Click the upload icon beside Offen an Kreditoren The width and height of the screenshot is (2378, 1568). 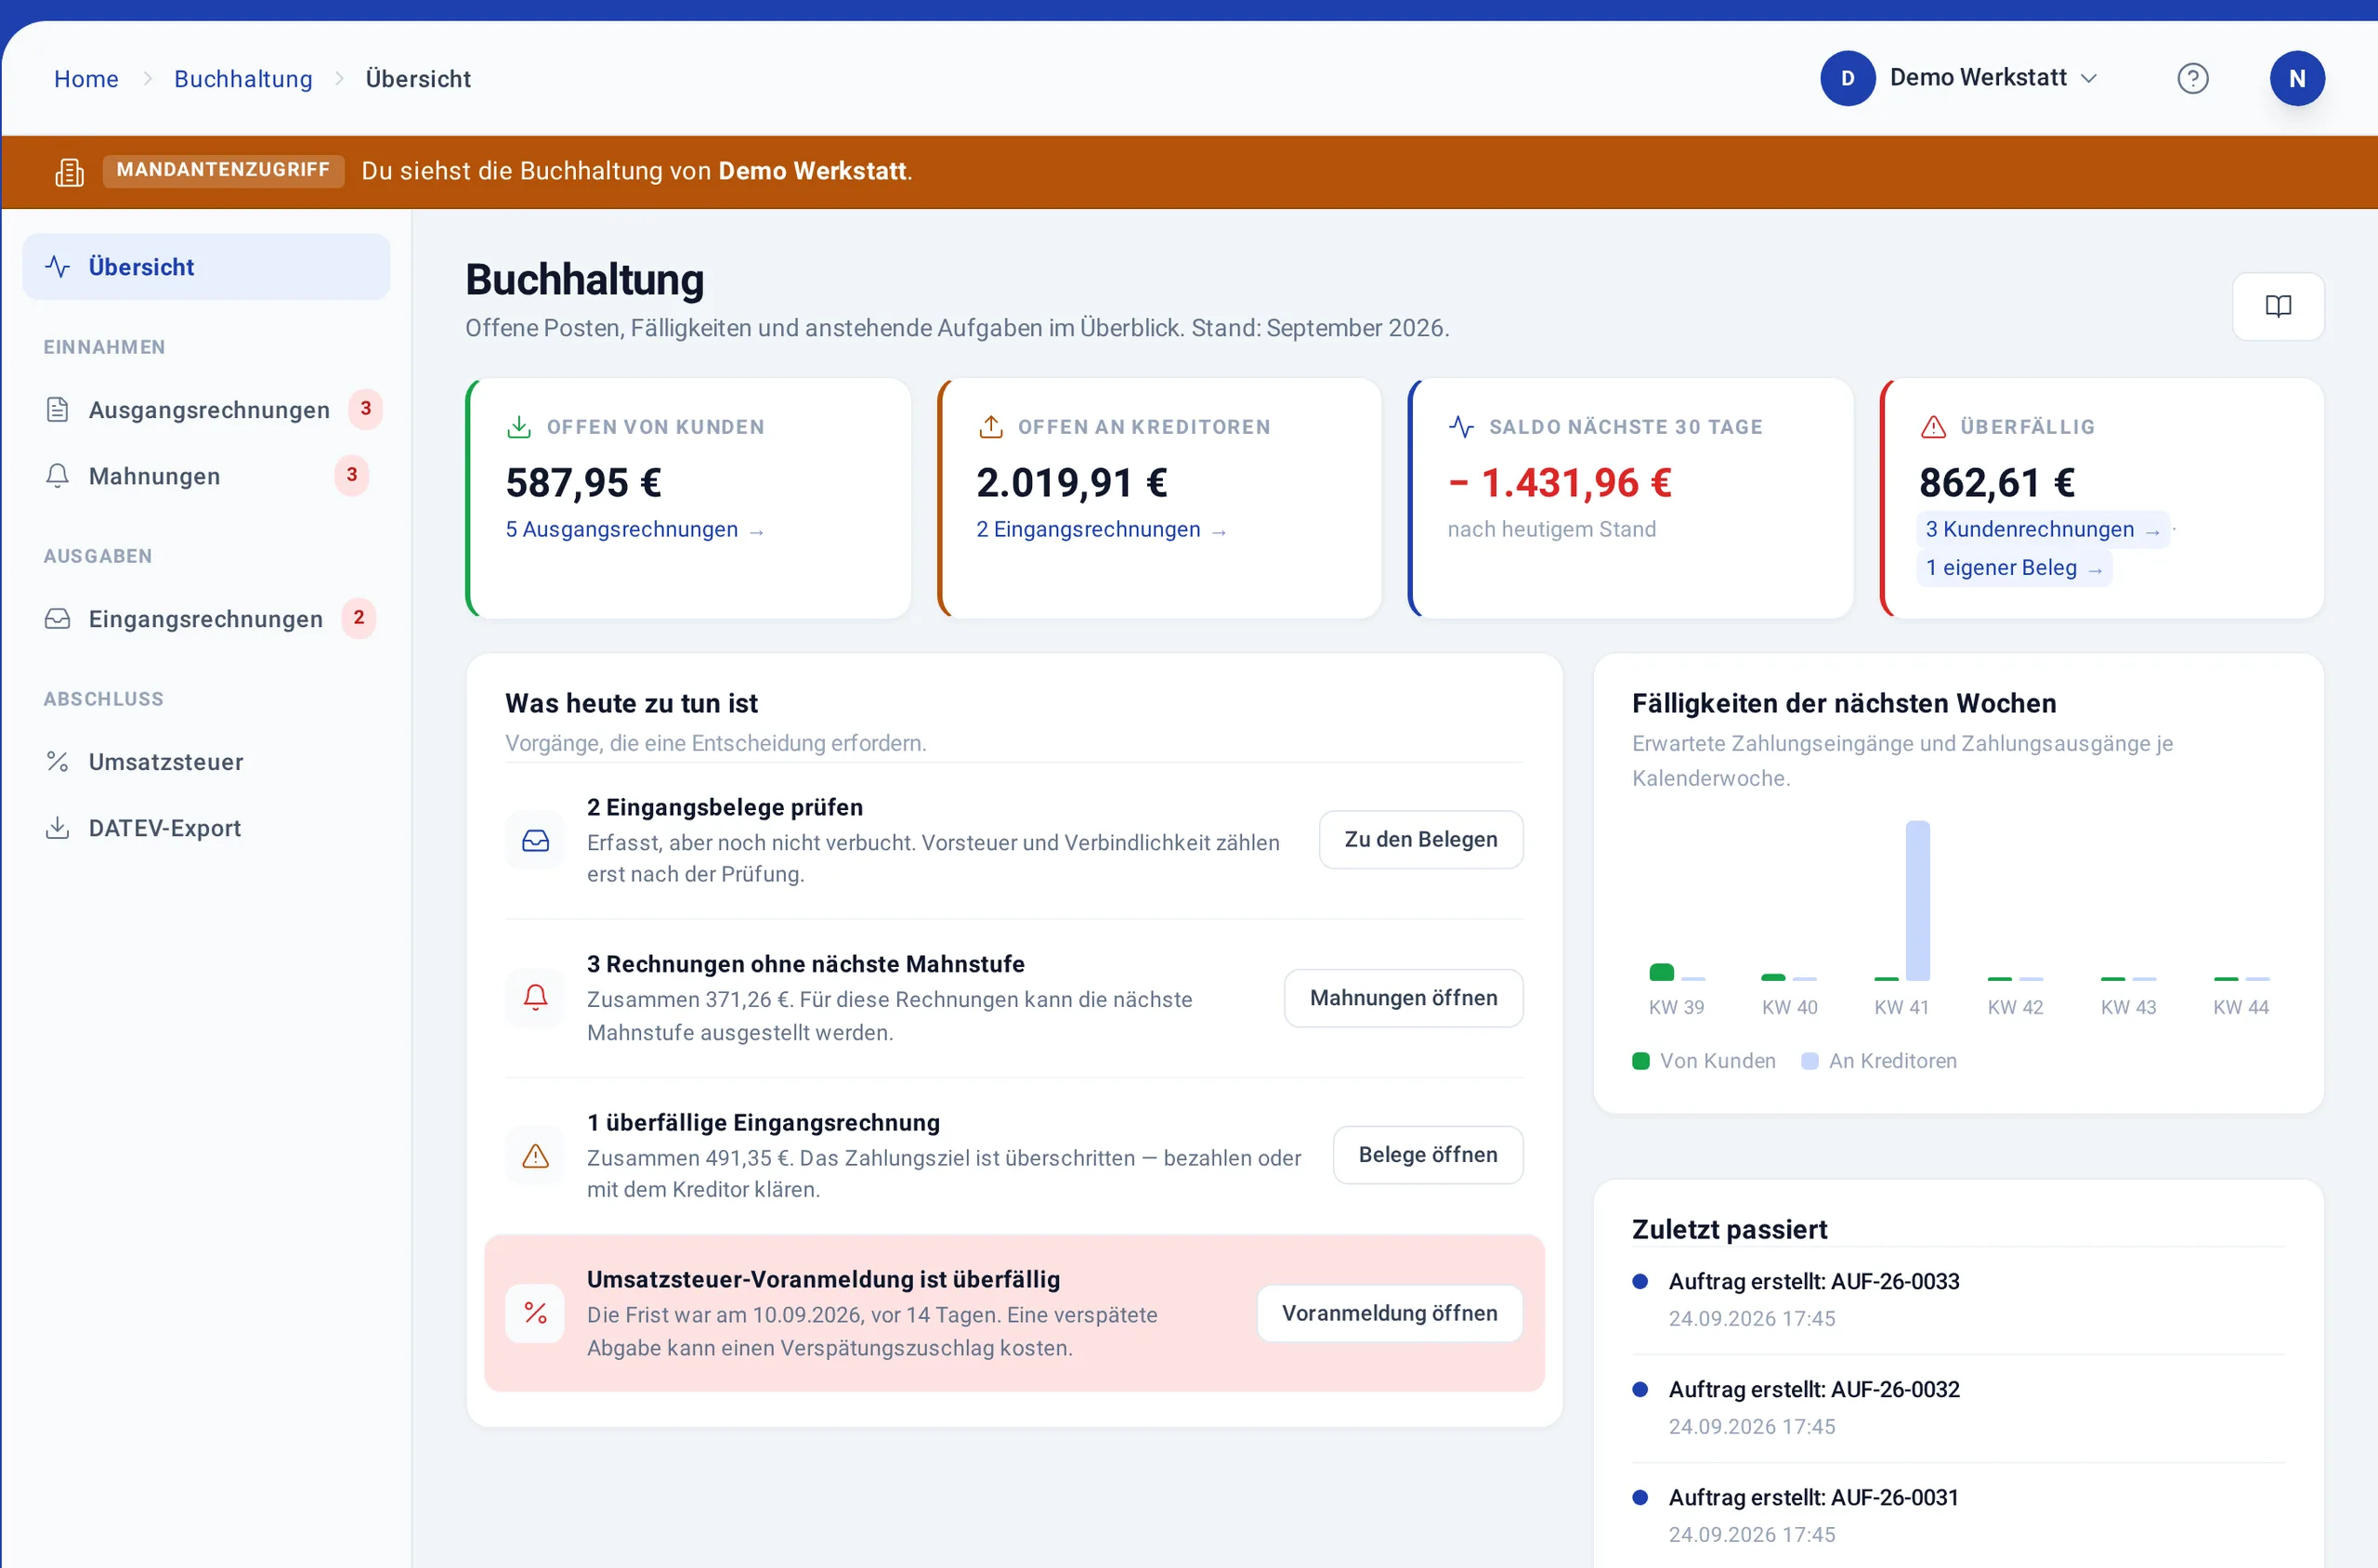tap(990, 427)
